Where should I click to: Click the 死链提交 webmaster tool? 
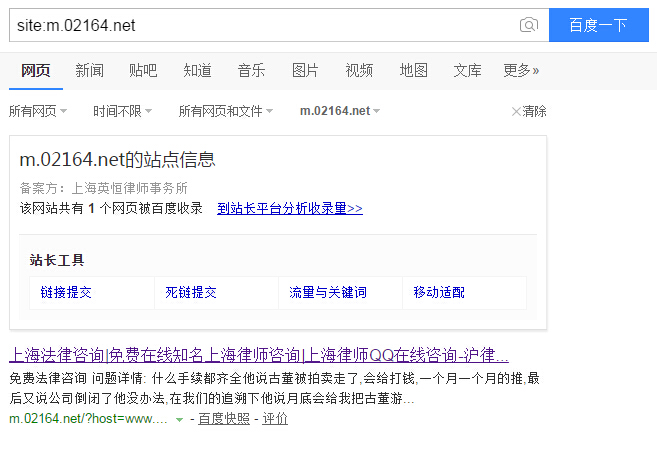point(191,292)
